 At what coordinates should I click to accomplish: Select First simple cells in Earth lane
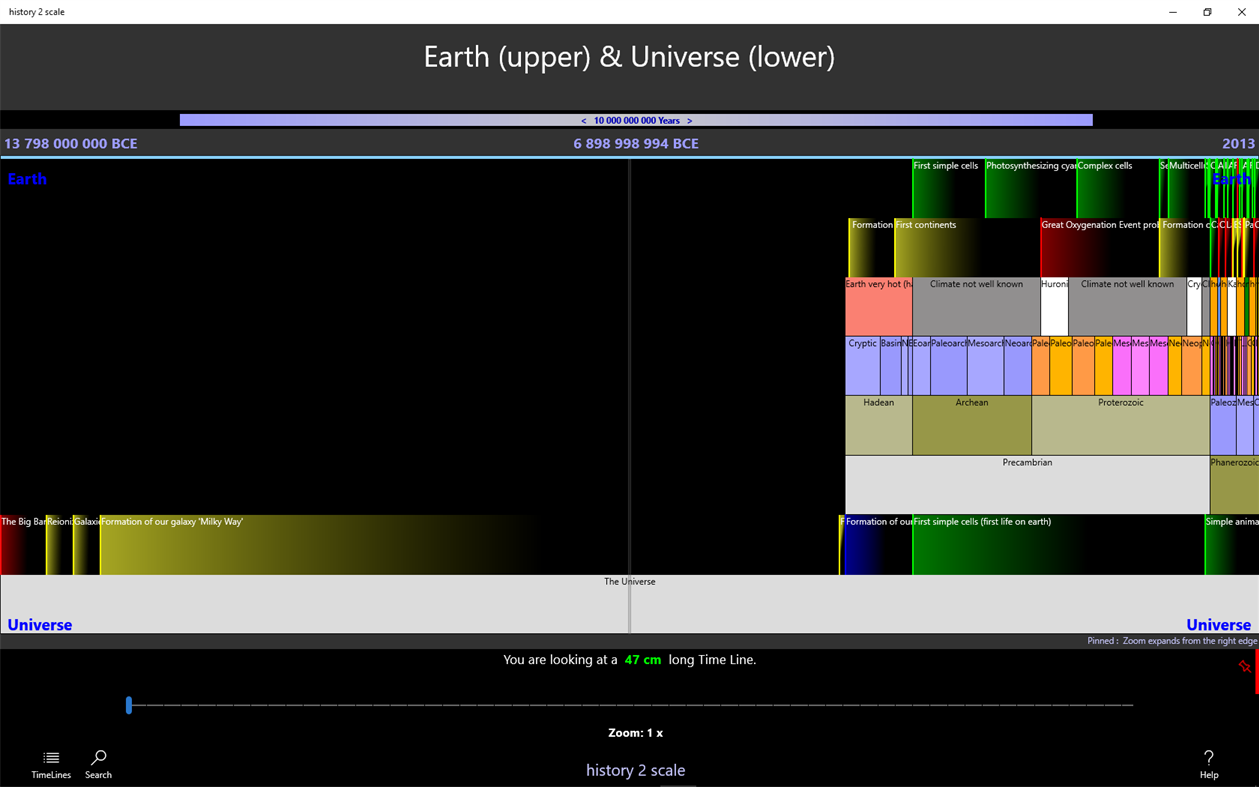pyautogui.click(x=948, y=188)
